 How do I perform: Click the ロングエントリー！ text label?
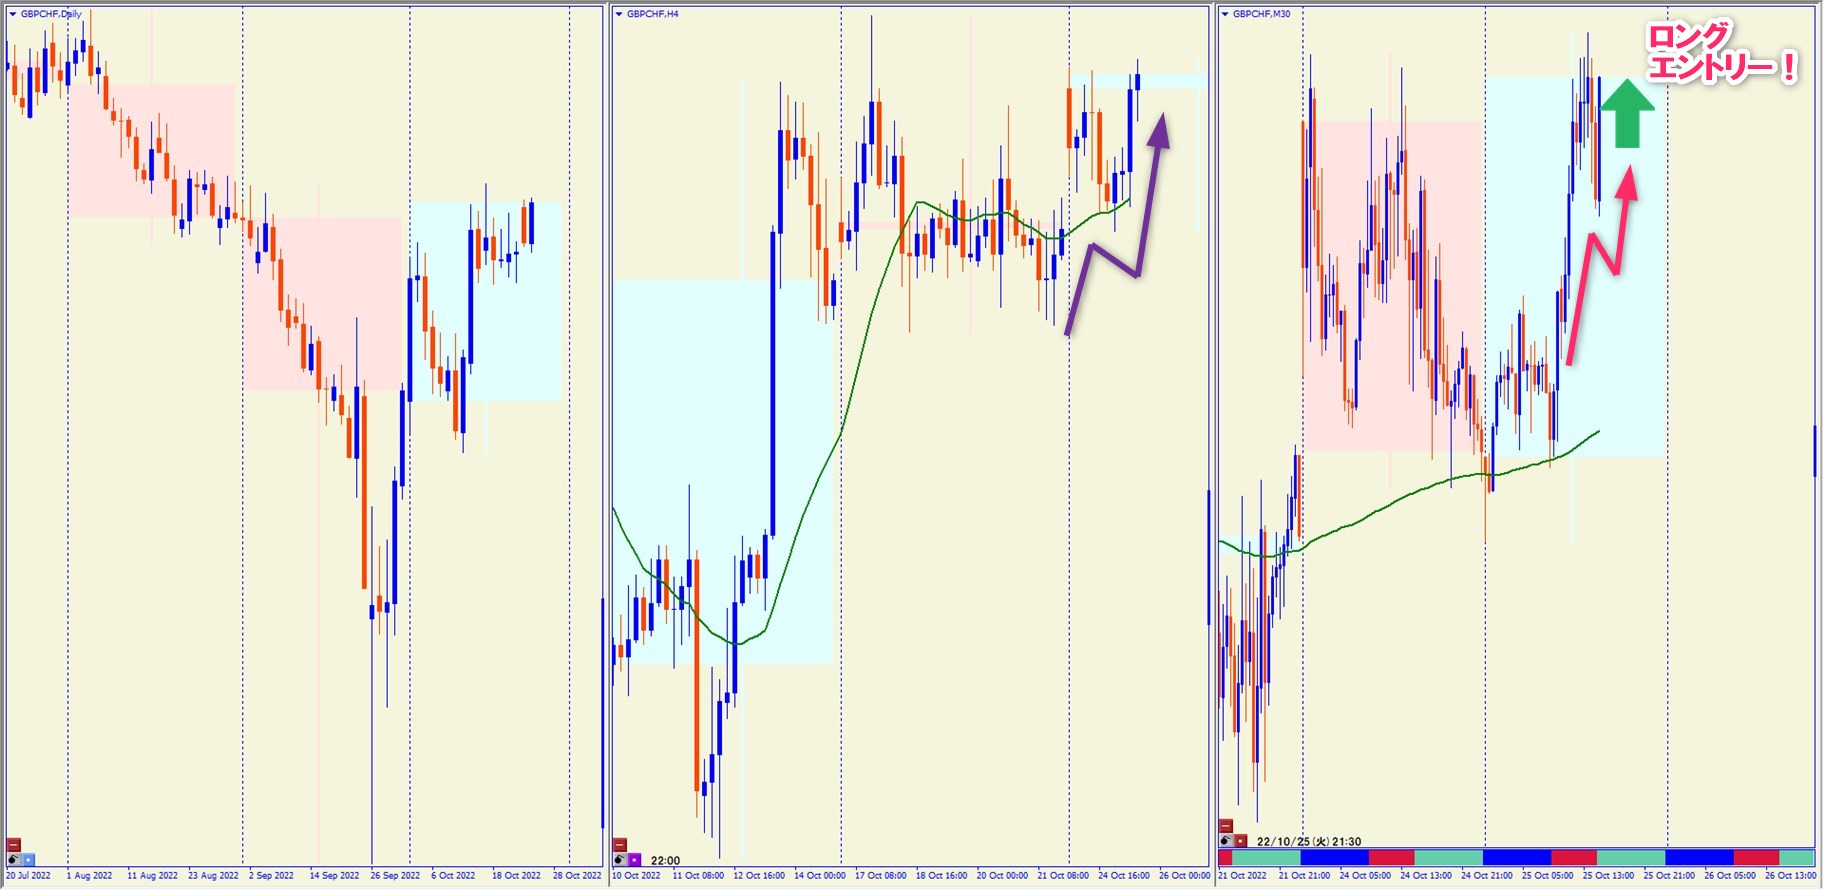click(x=1719, y=52)
